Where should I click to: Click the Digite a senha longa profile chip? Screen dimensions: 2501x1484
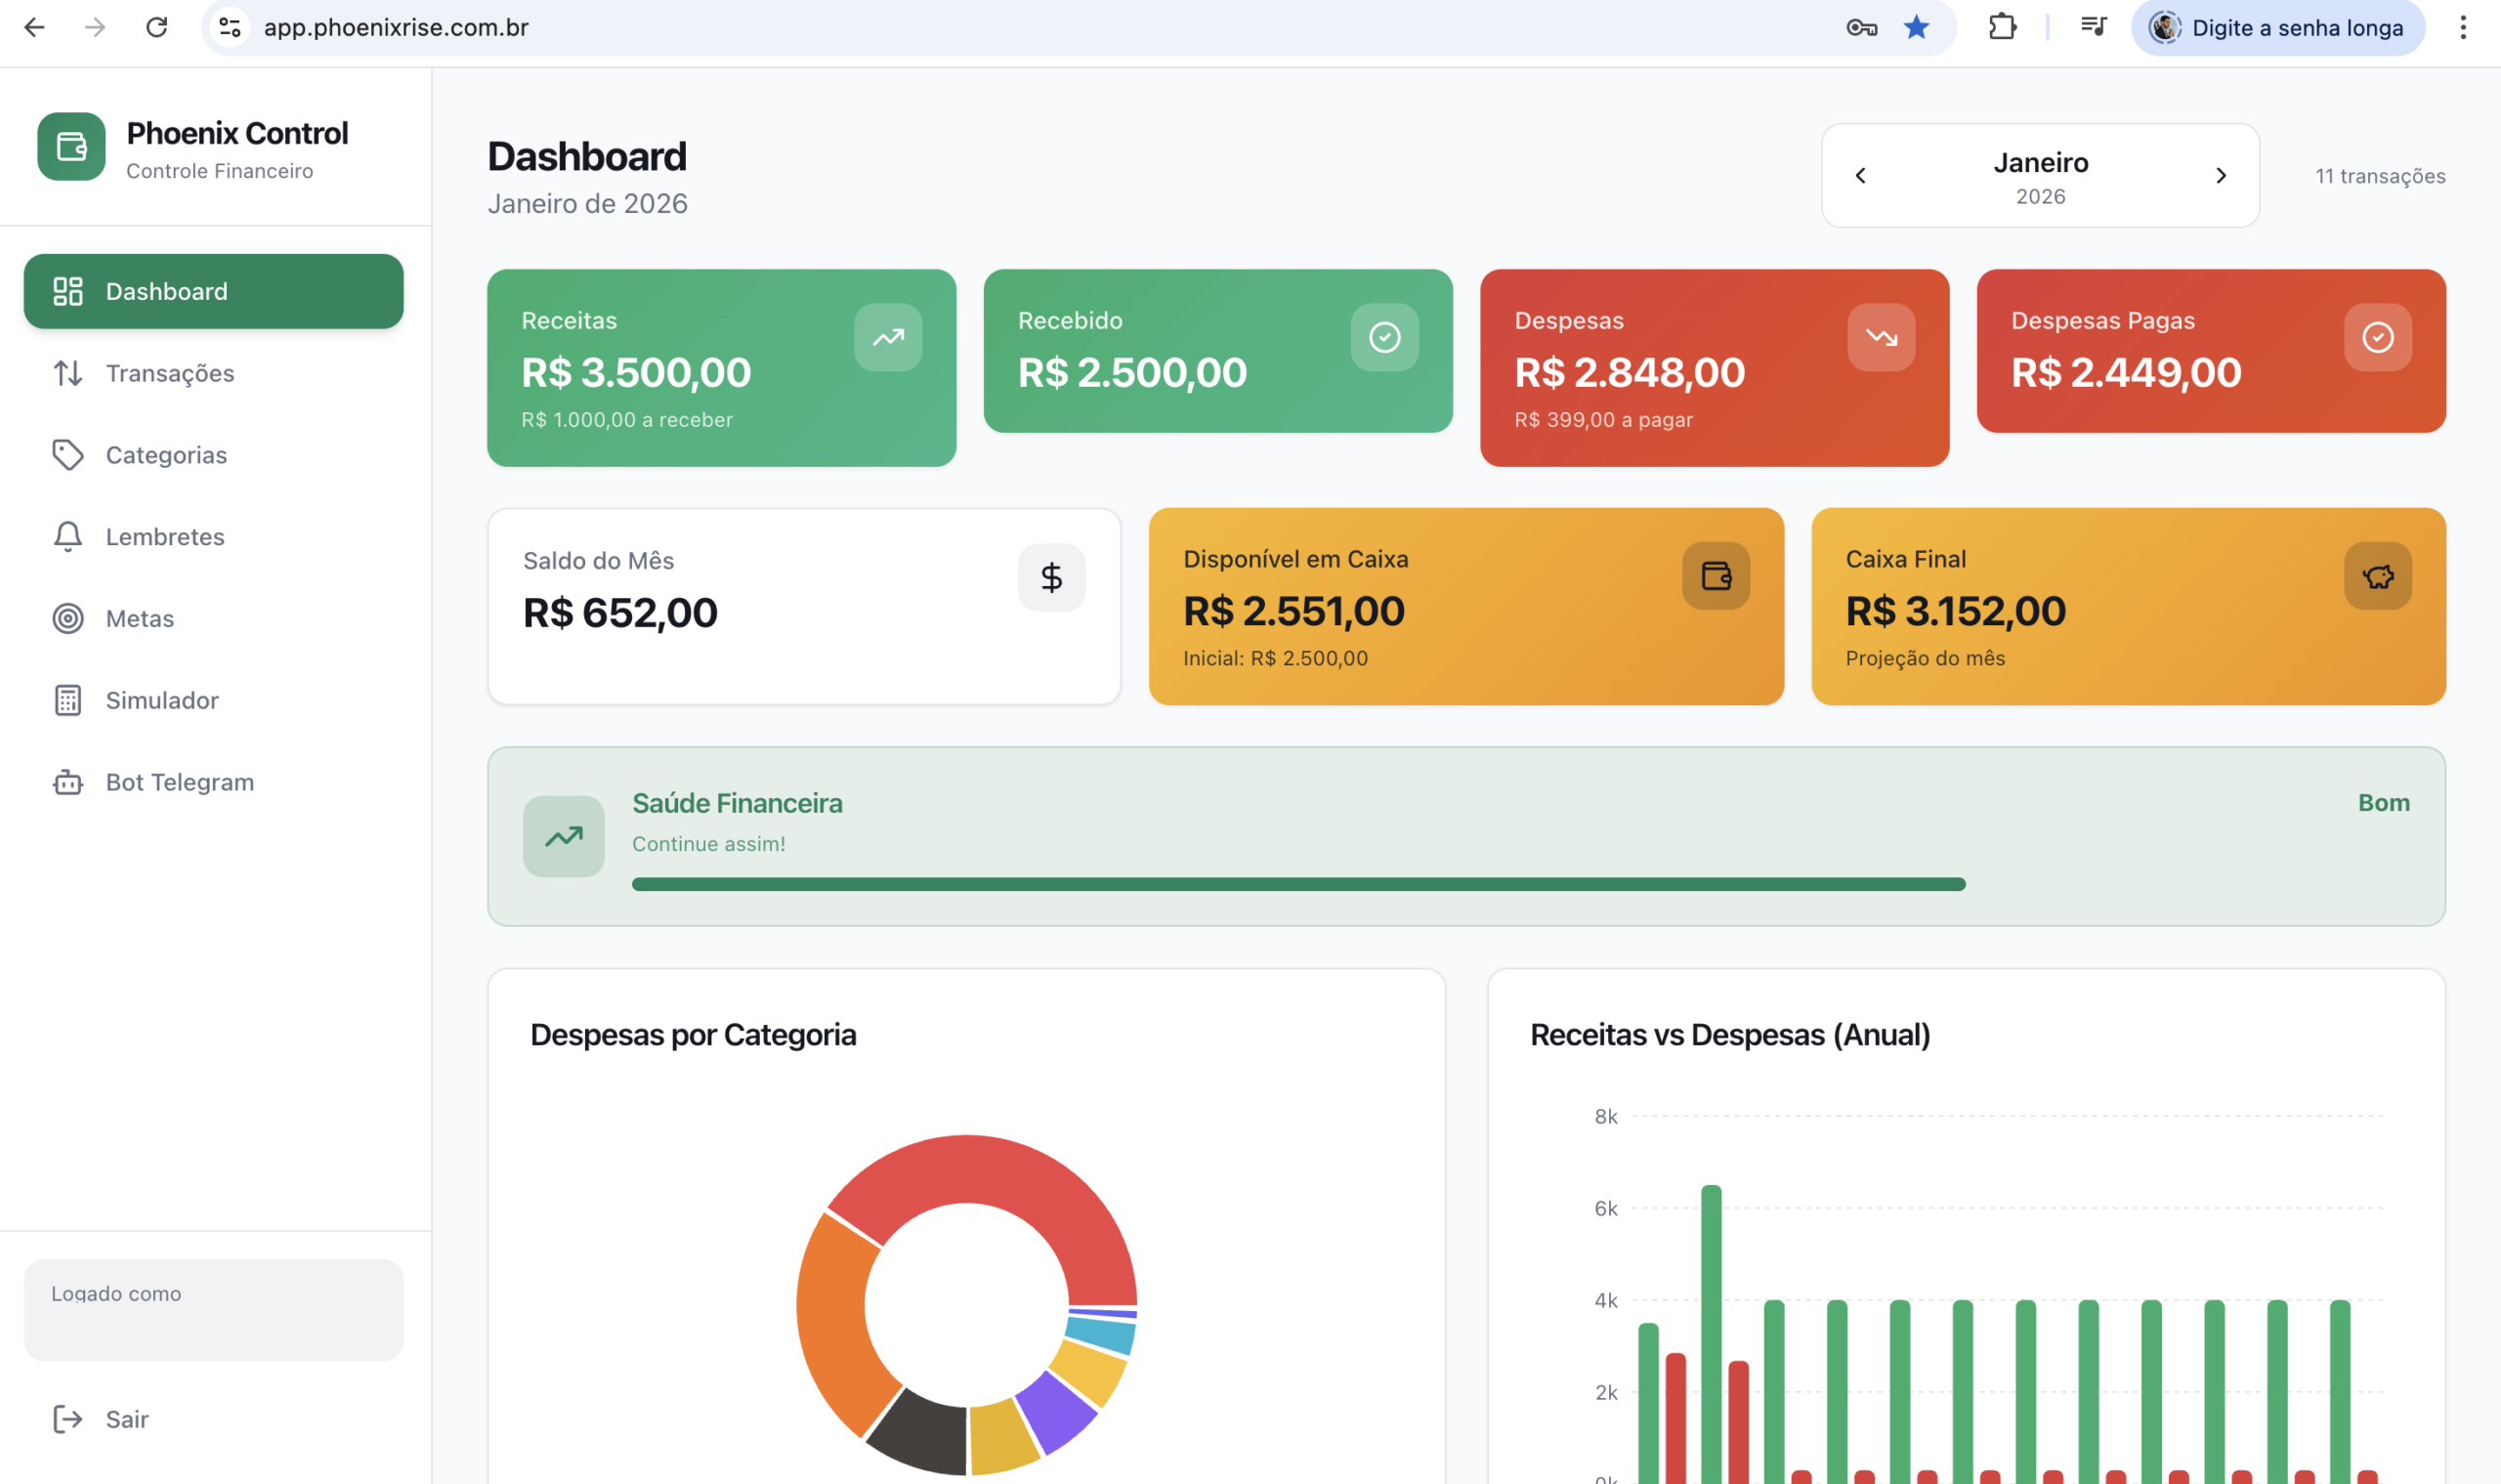(2277, 27)
